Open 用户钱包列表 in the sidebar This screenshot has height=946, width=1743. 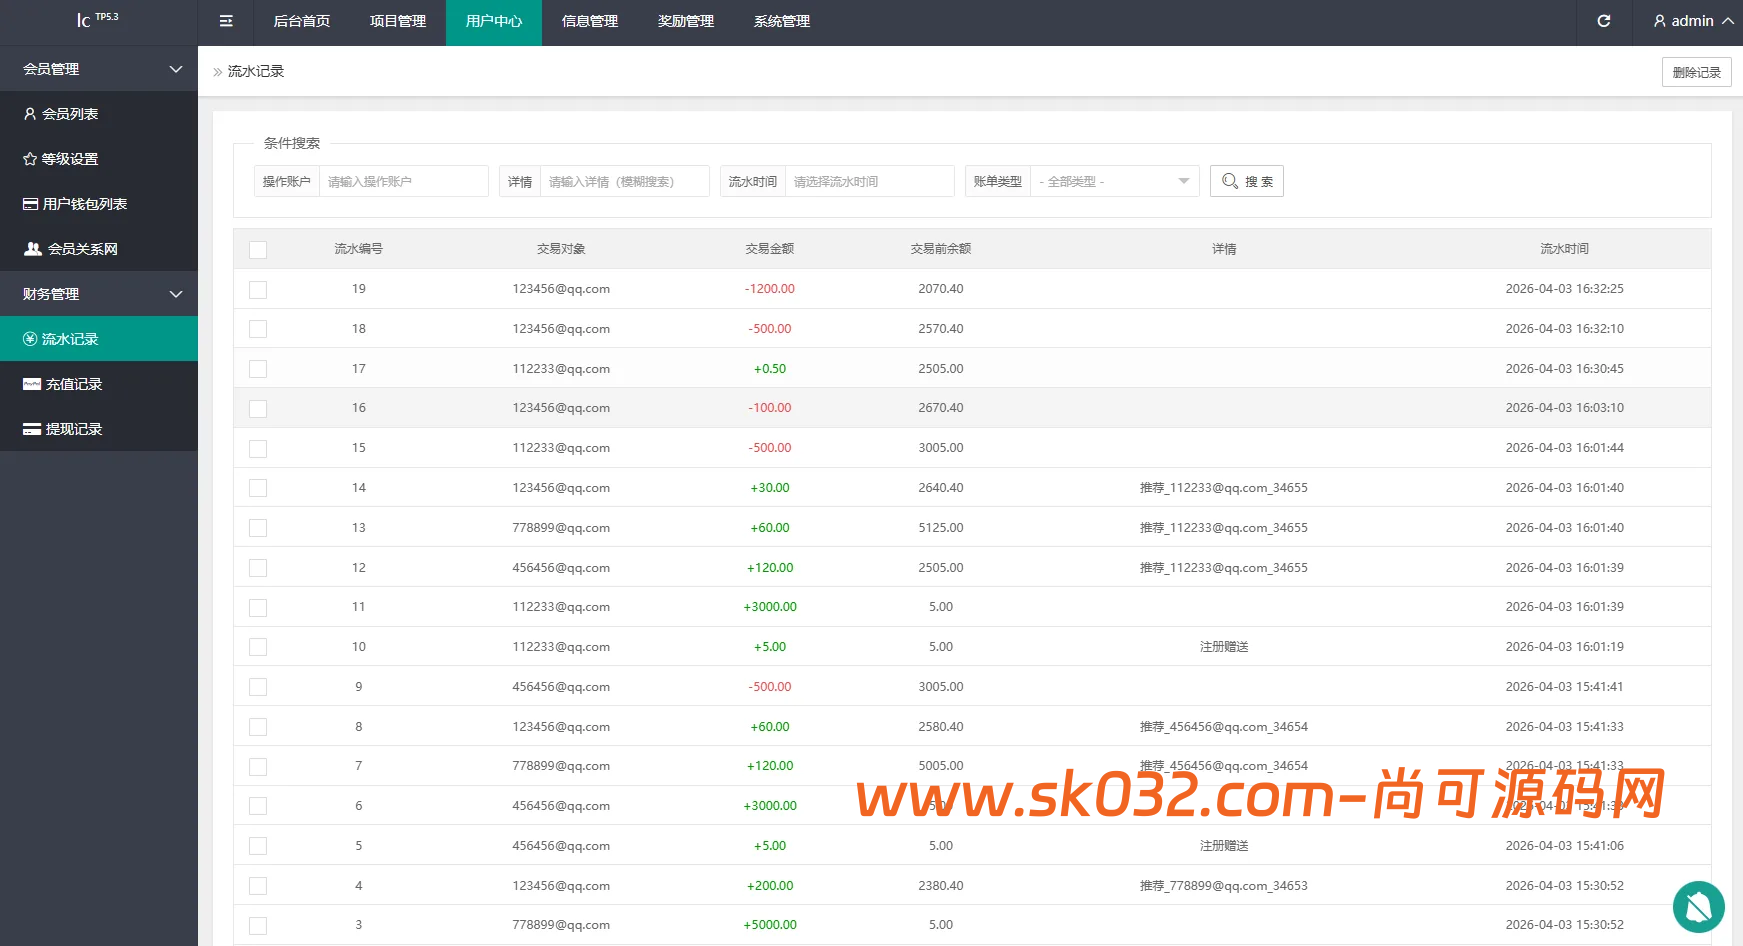[x=99, y=204]
